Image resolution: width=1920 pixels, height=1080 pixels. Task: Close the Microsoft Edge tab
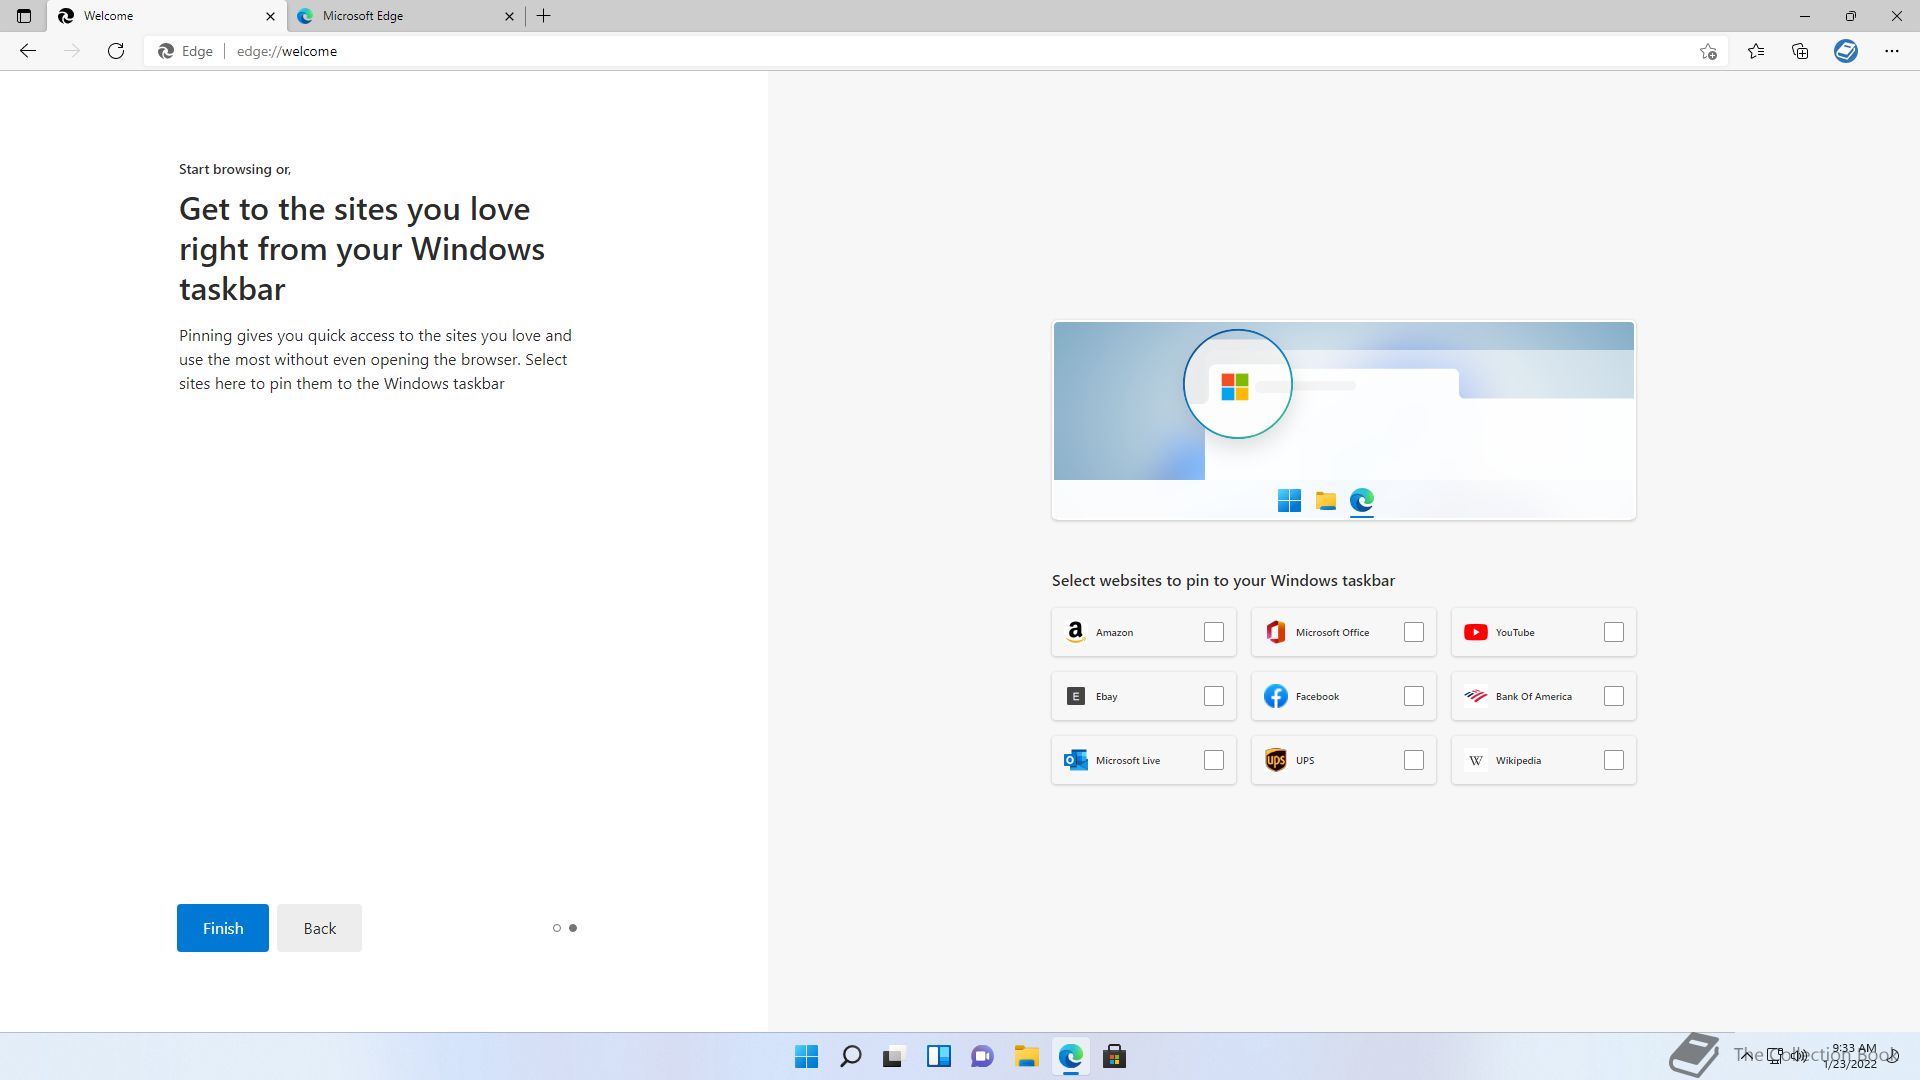click(x=509, y=16)
